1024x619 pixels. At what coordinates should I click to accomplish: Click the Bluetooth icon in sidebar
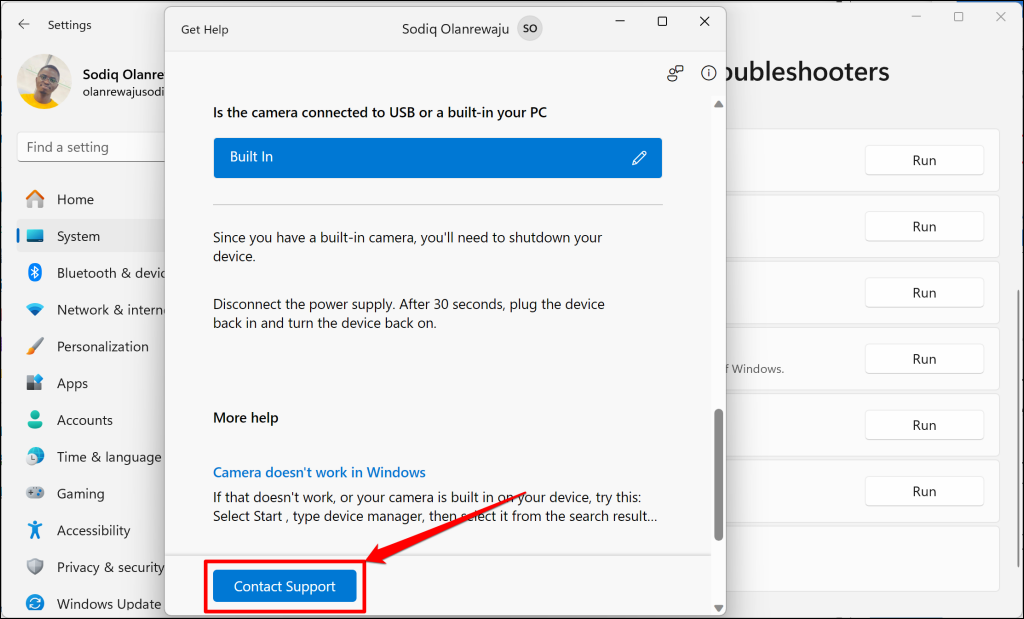pyautogui.click(x=35, y=272)
